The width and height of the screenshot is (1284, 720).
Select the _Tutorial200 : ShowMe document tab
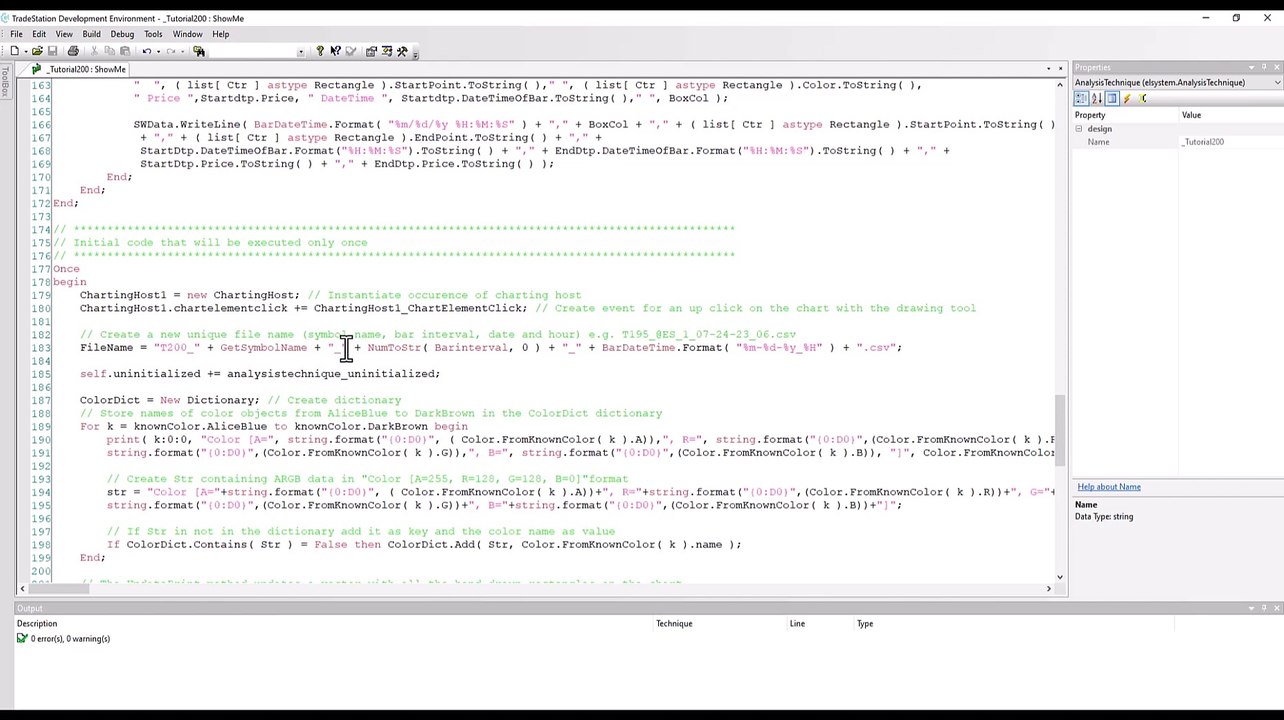click(78, 69)
